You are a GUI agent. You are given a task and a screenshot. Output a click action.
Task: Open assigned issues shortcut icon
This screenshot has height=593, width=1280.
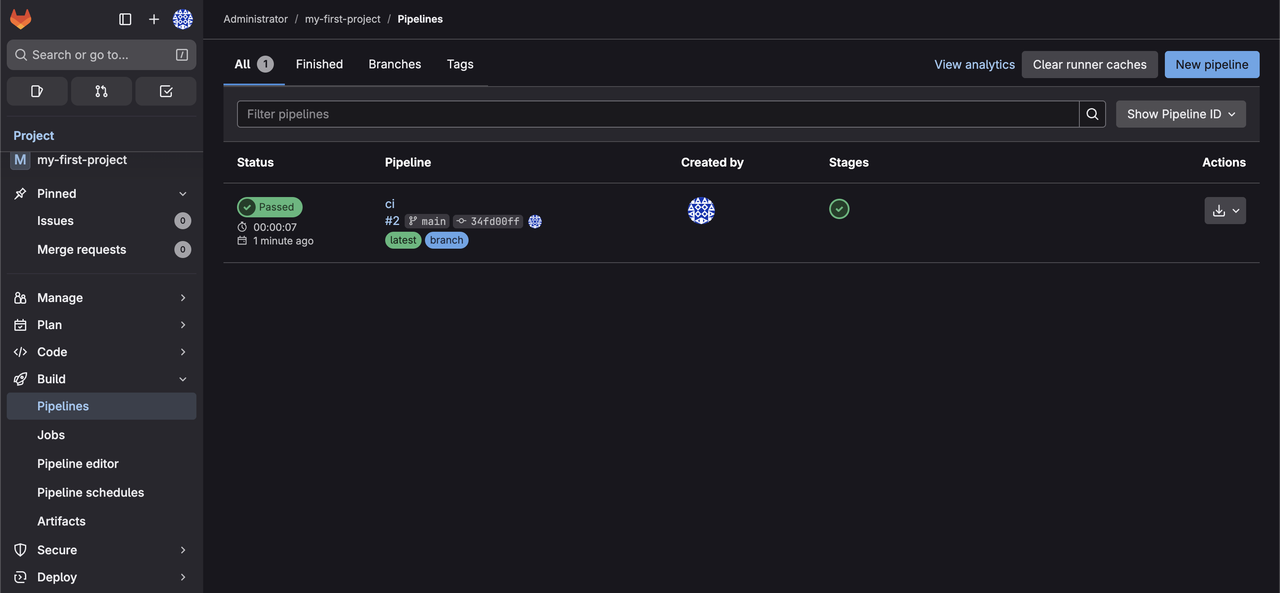coord(37,91)
